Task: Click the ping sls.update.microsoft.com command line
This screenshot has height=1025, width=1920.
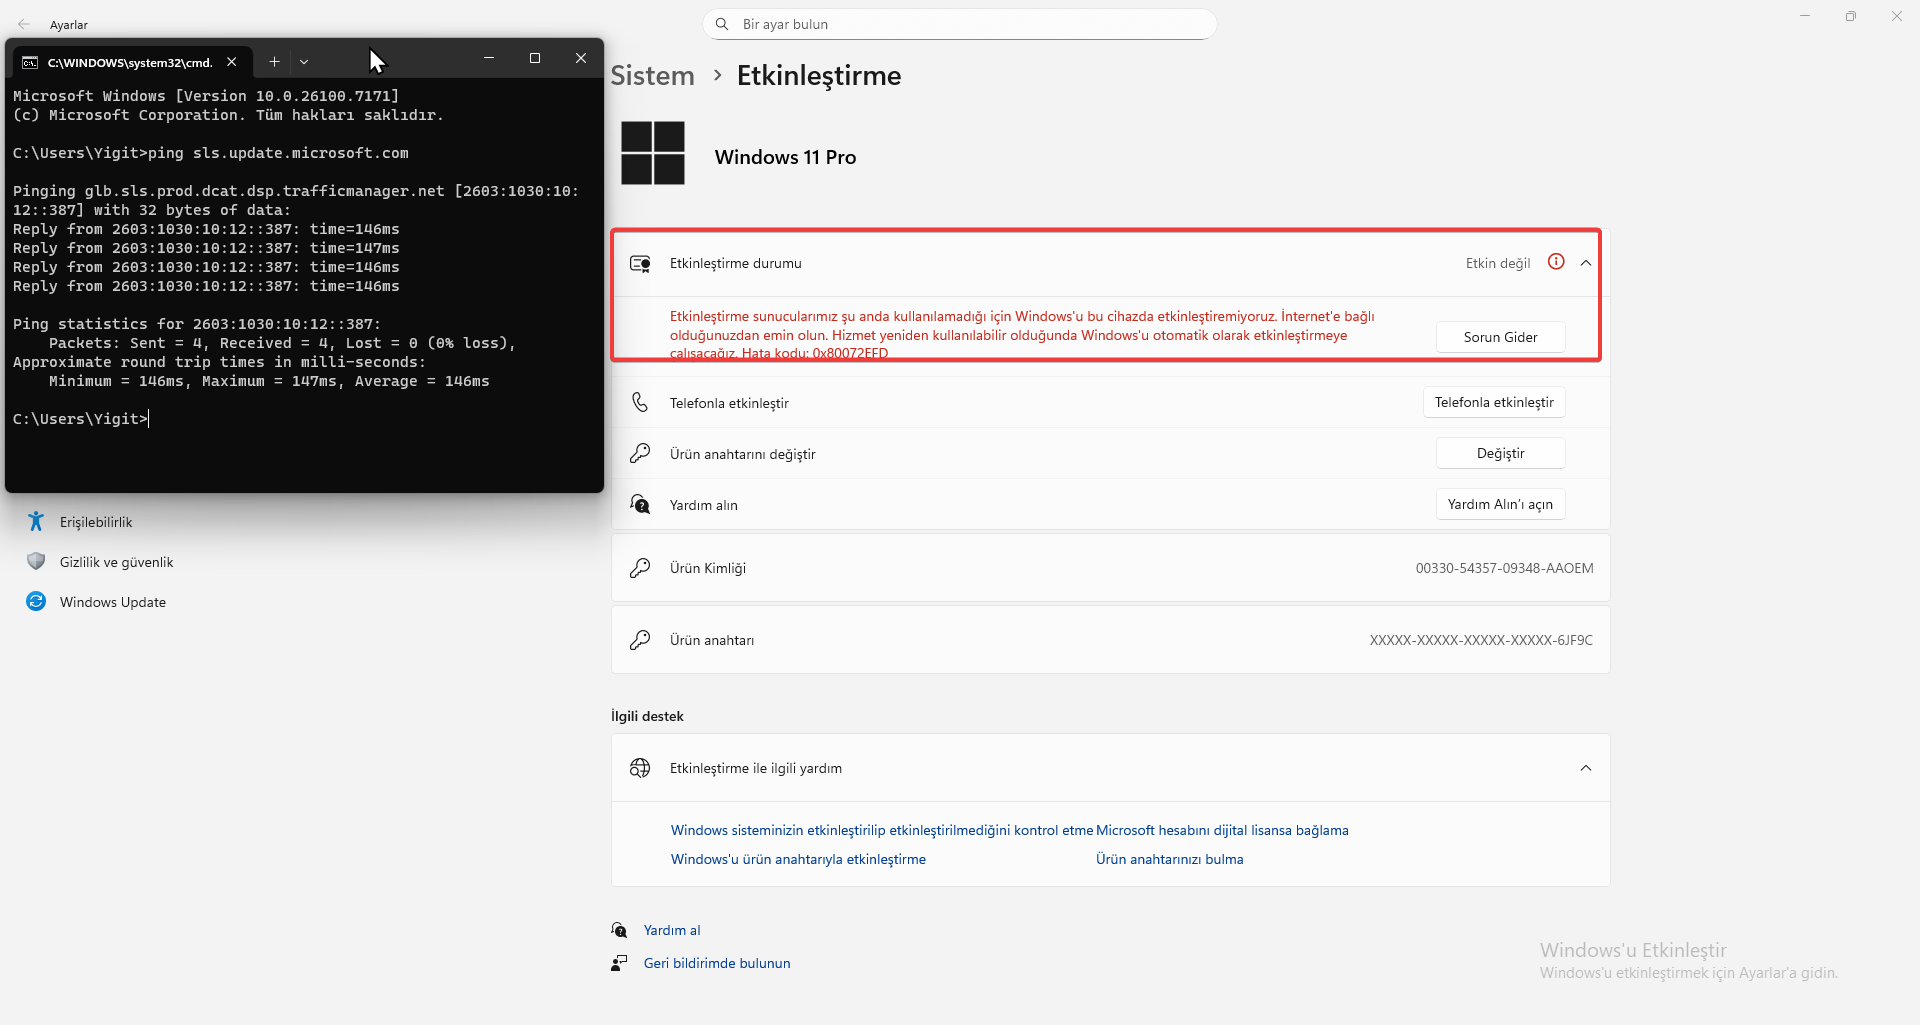Action: (x=210, y=153)
